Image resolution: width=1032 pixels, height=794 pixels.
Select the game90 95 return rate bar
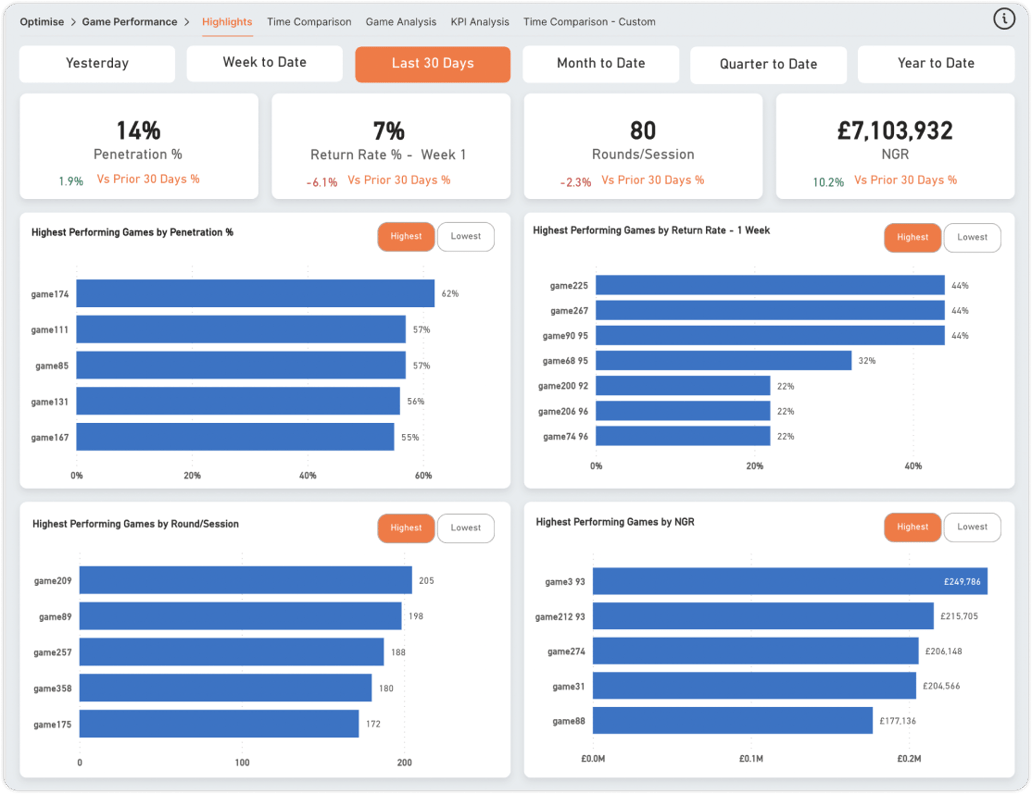point(770,336)
